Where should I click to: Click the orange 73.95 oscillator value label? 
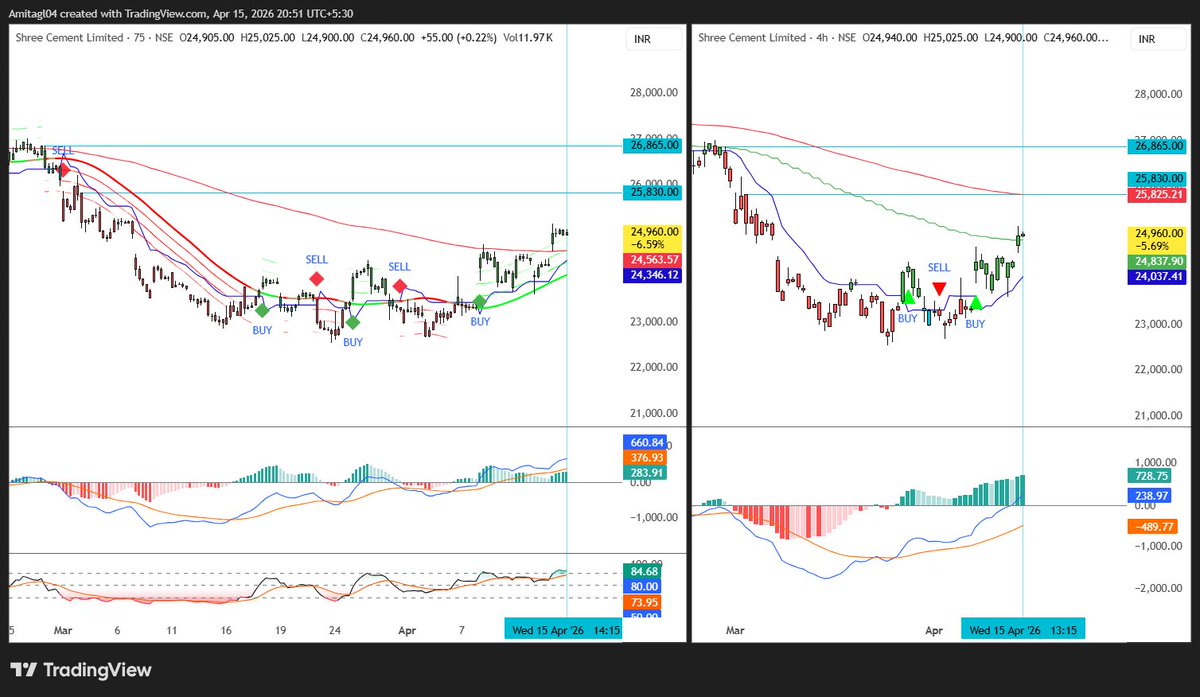(x=642, y=602)
